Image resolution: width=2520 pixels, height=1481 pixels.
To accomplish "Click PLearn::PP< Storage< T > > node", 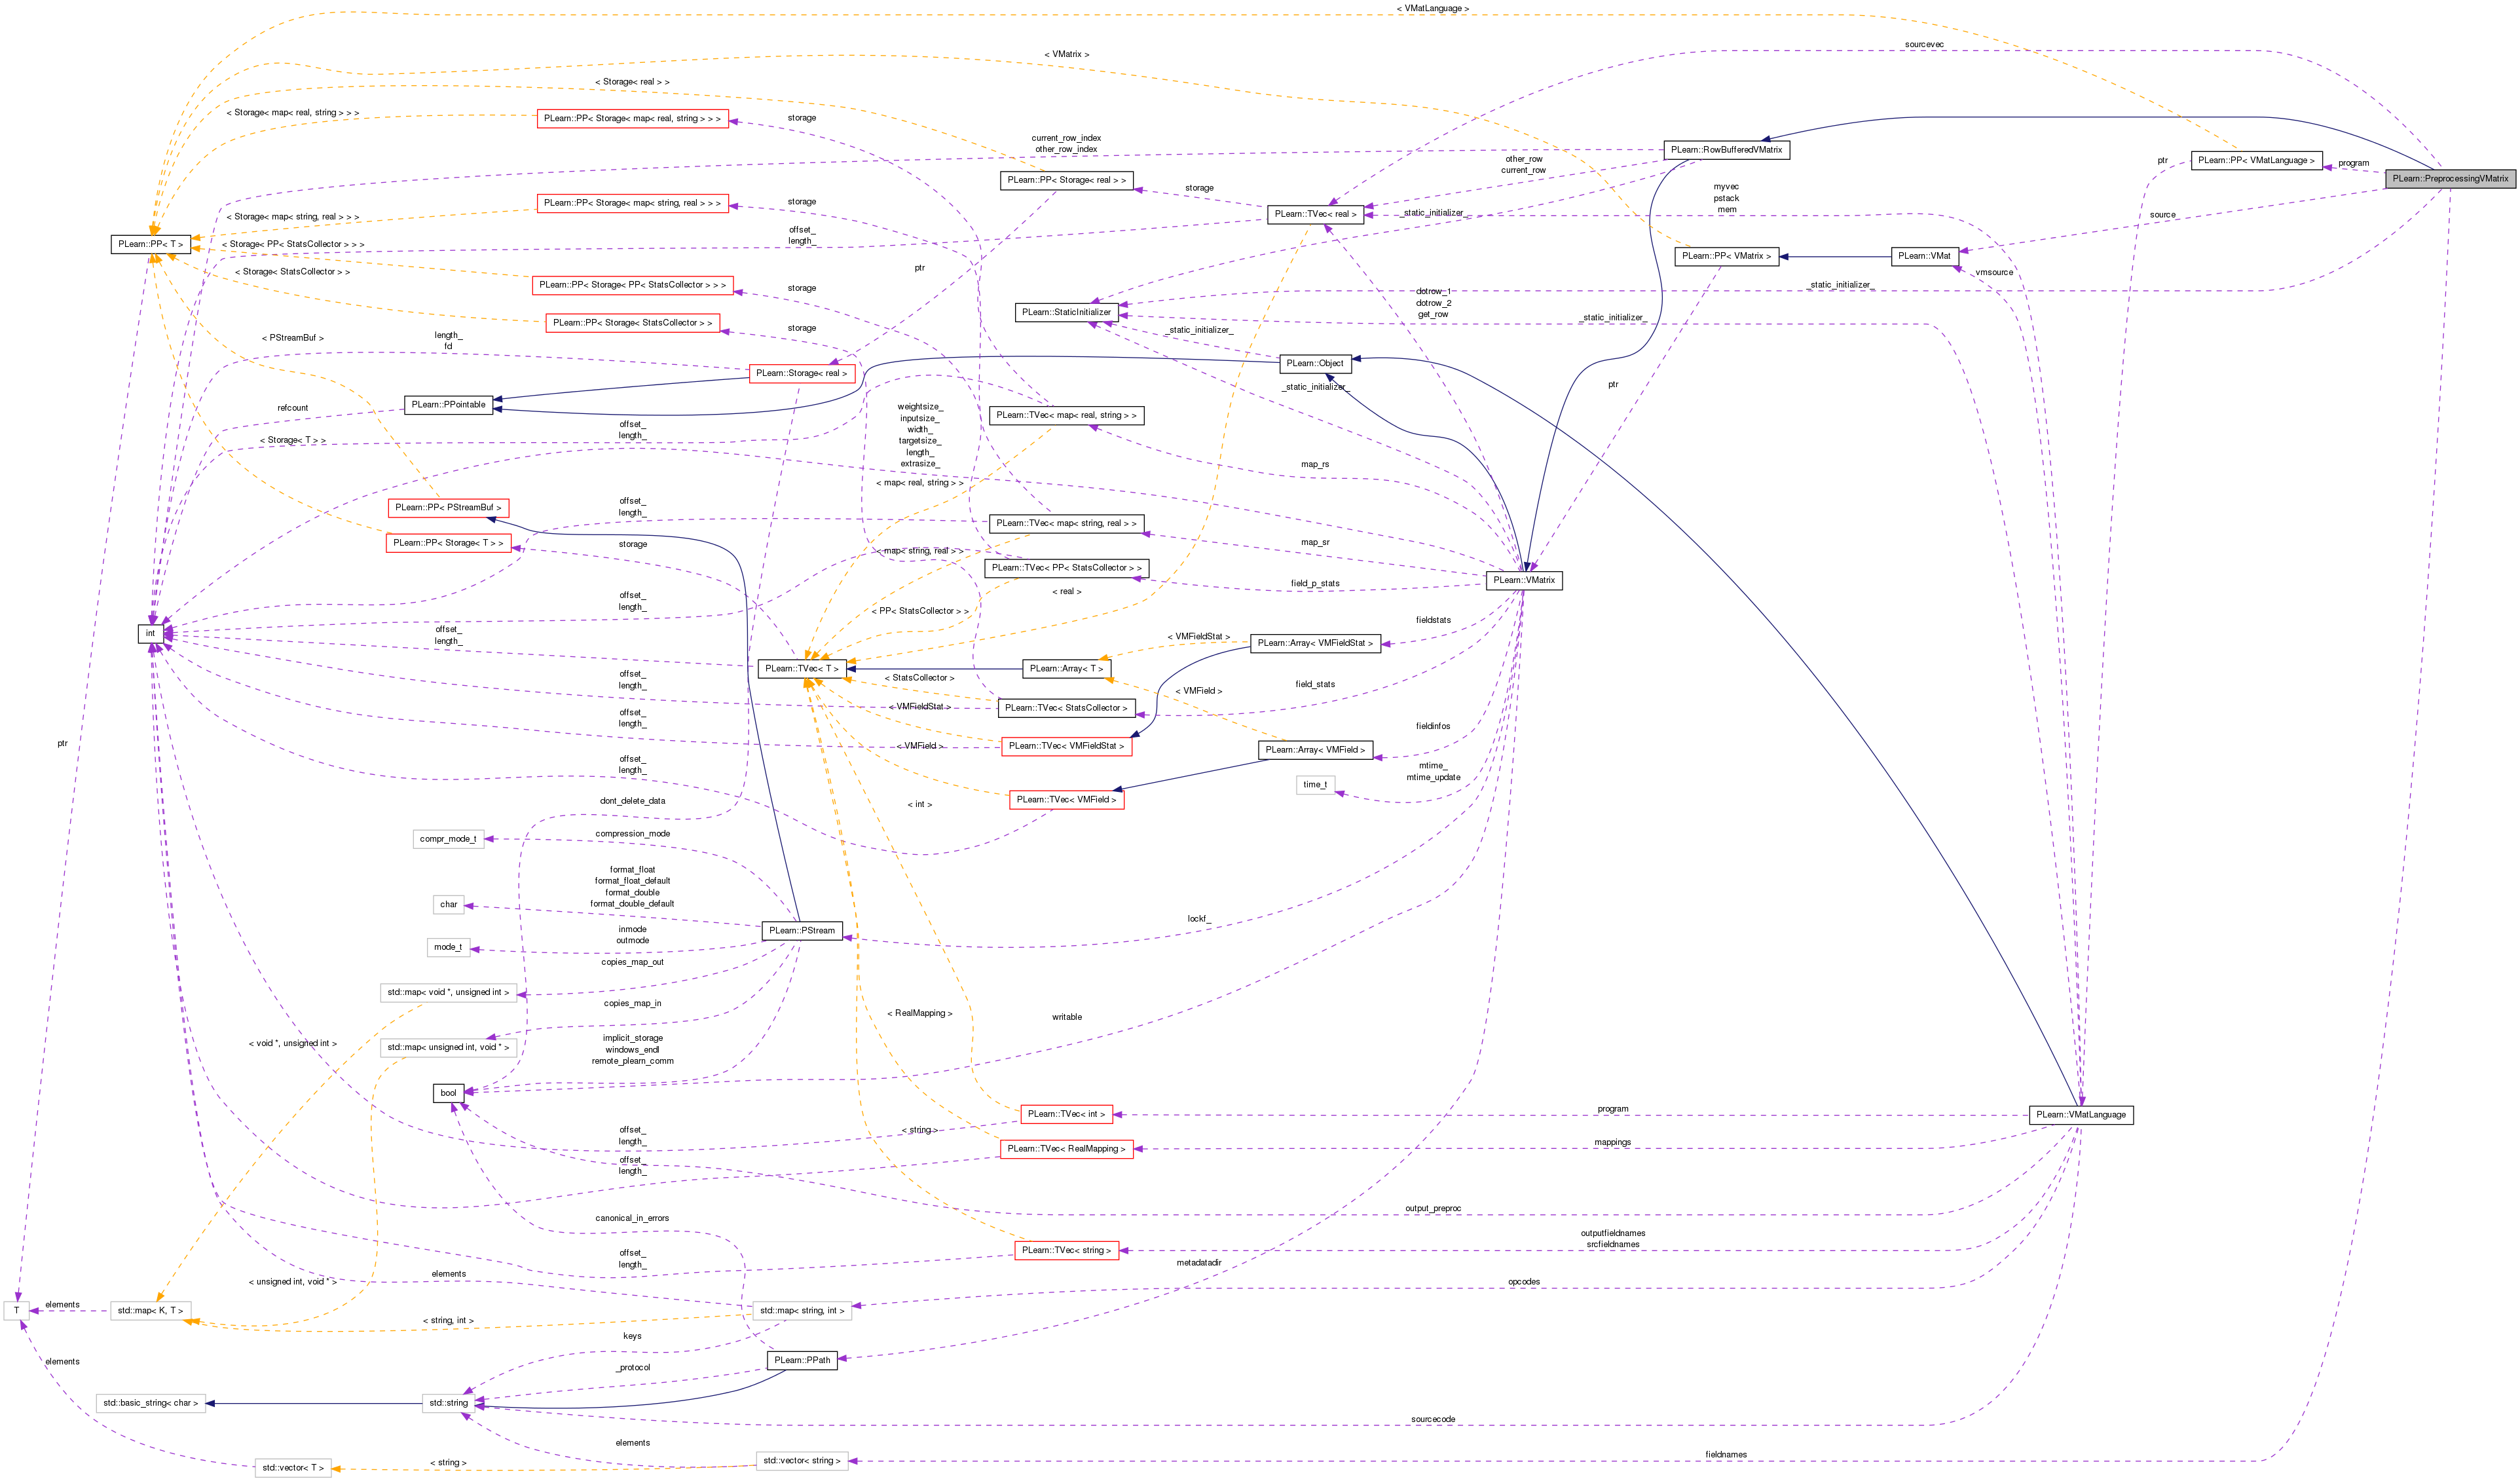I will 448,543.
